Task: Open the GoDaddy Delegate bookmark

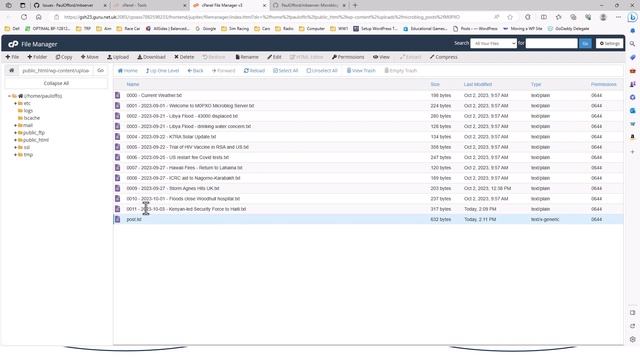Action: (x=568, y=29)
